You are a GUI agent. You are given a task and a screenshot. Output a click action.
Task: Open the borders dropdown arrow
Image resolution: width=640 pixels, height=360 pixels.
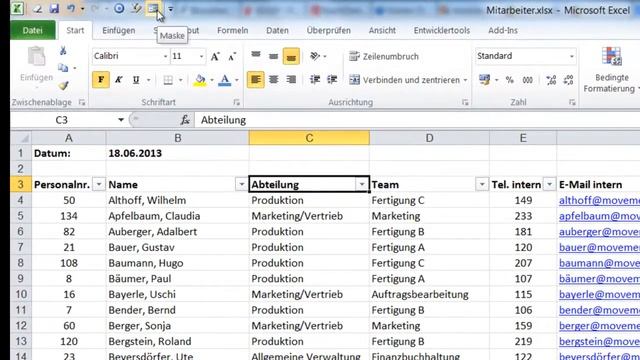click(x=180, y=80)
